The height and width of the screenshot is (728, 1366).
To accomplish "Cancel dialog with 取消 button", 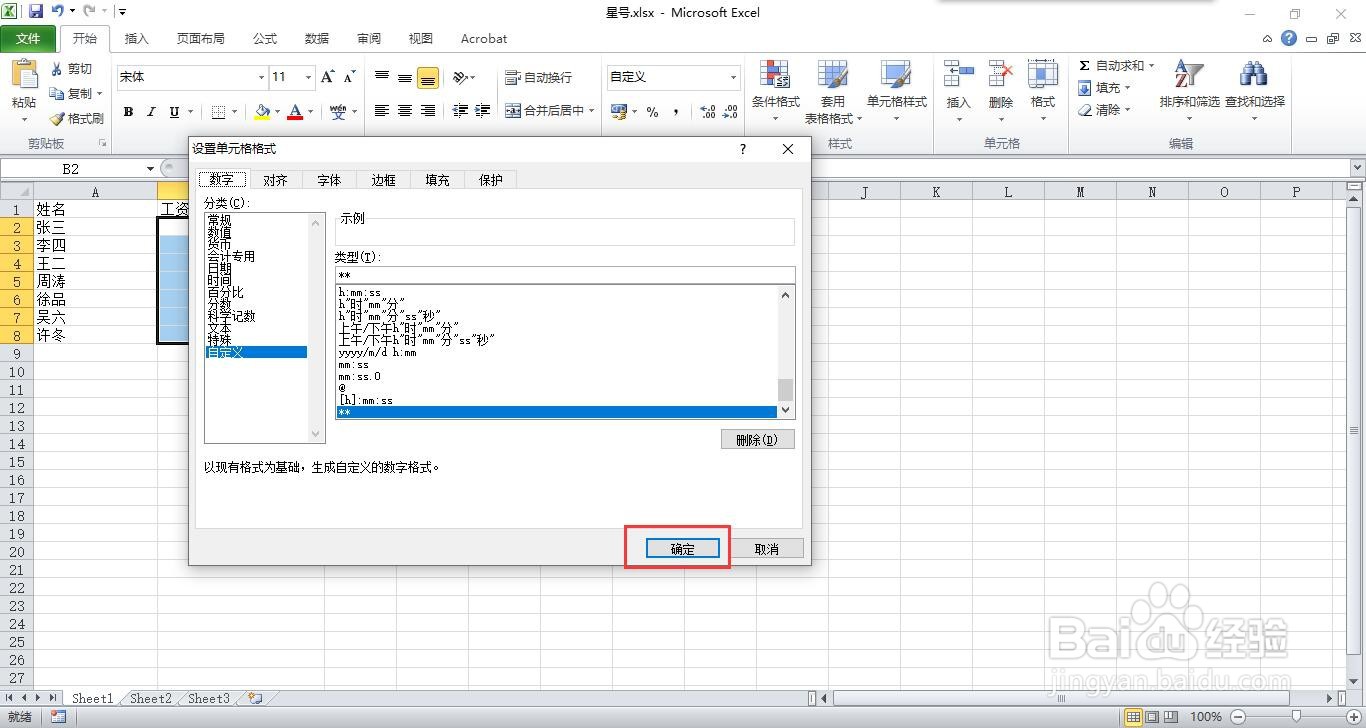I will 766,549.
